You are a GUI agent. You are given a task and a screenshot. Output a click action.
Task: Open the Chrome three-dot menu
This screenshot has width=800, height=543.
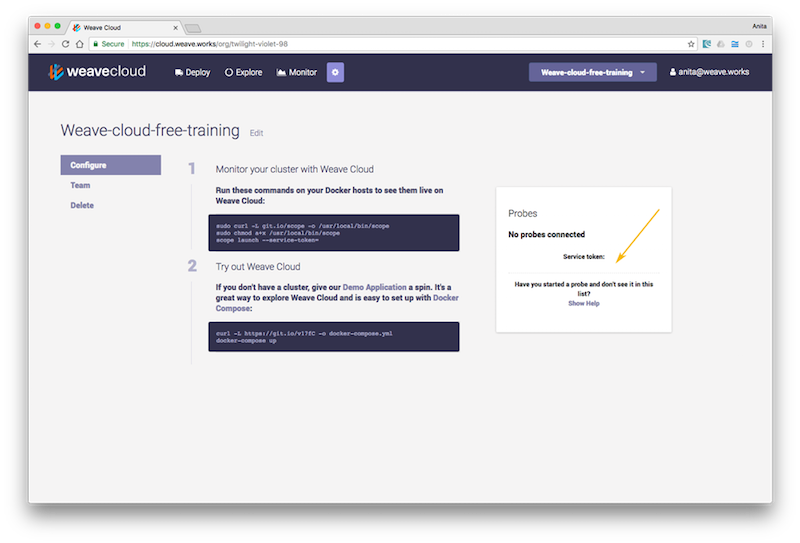click(x=763, y=44)
